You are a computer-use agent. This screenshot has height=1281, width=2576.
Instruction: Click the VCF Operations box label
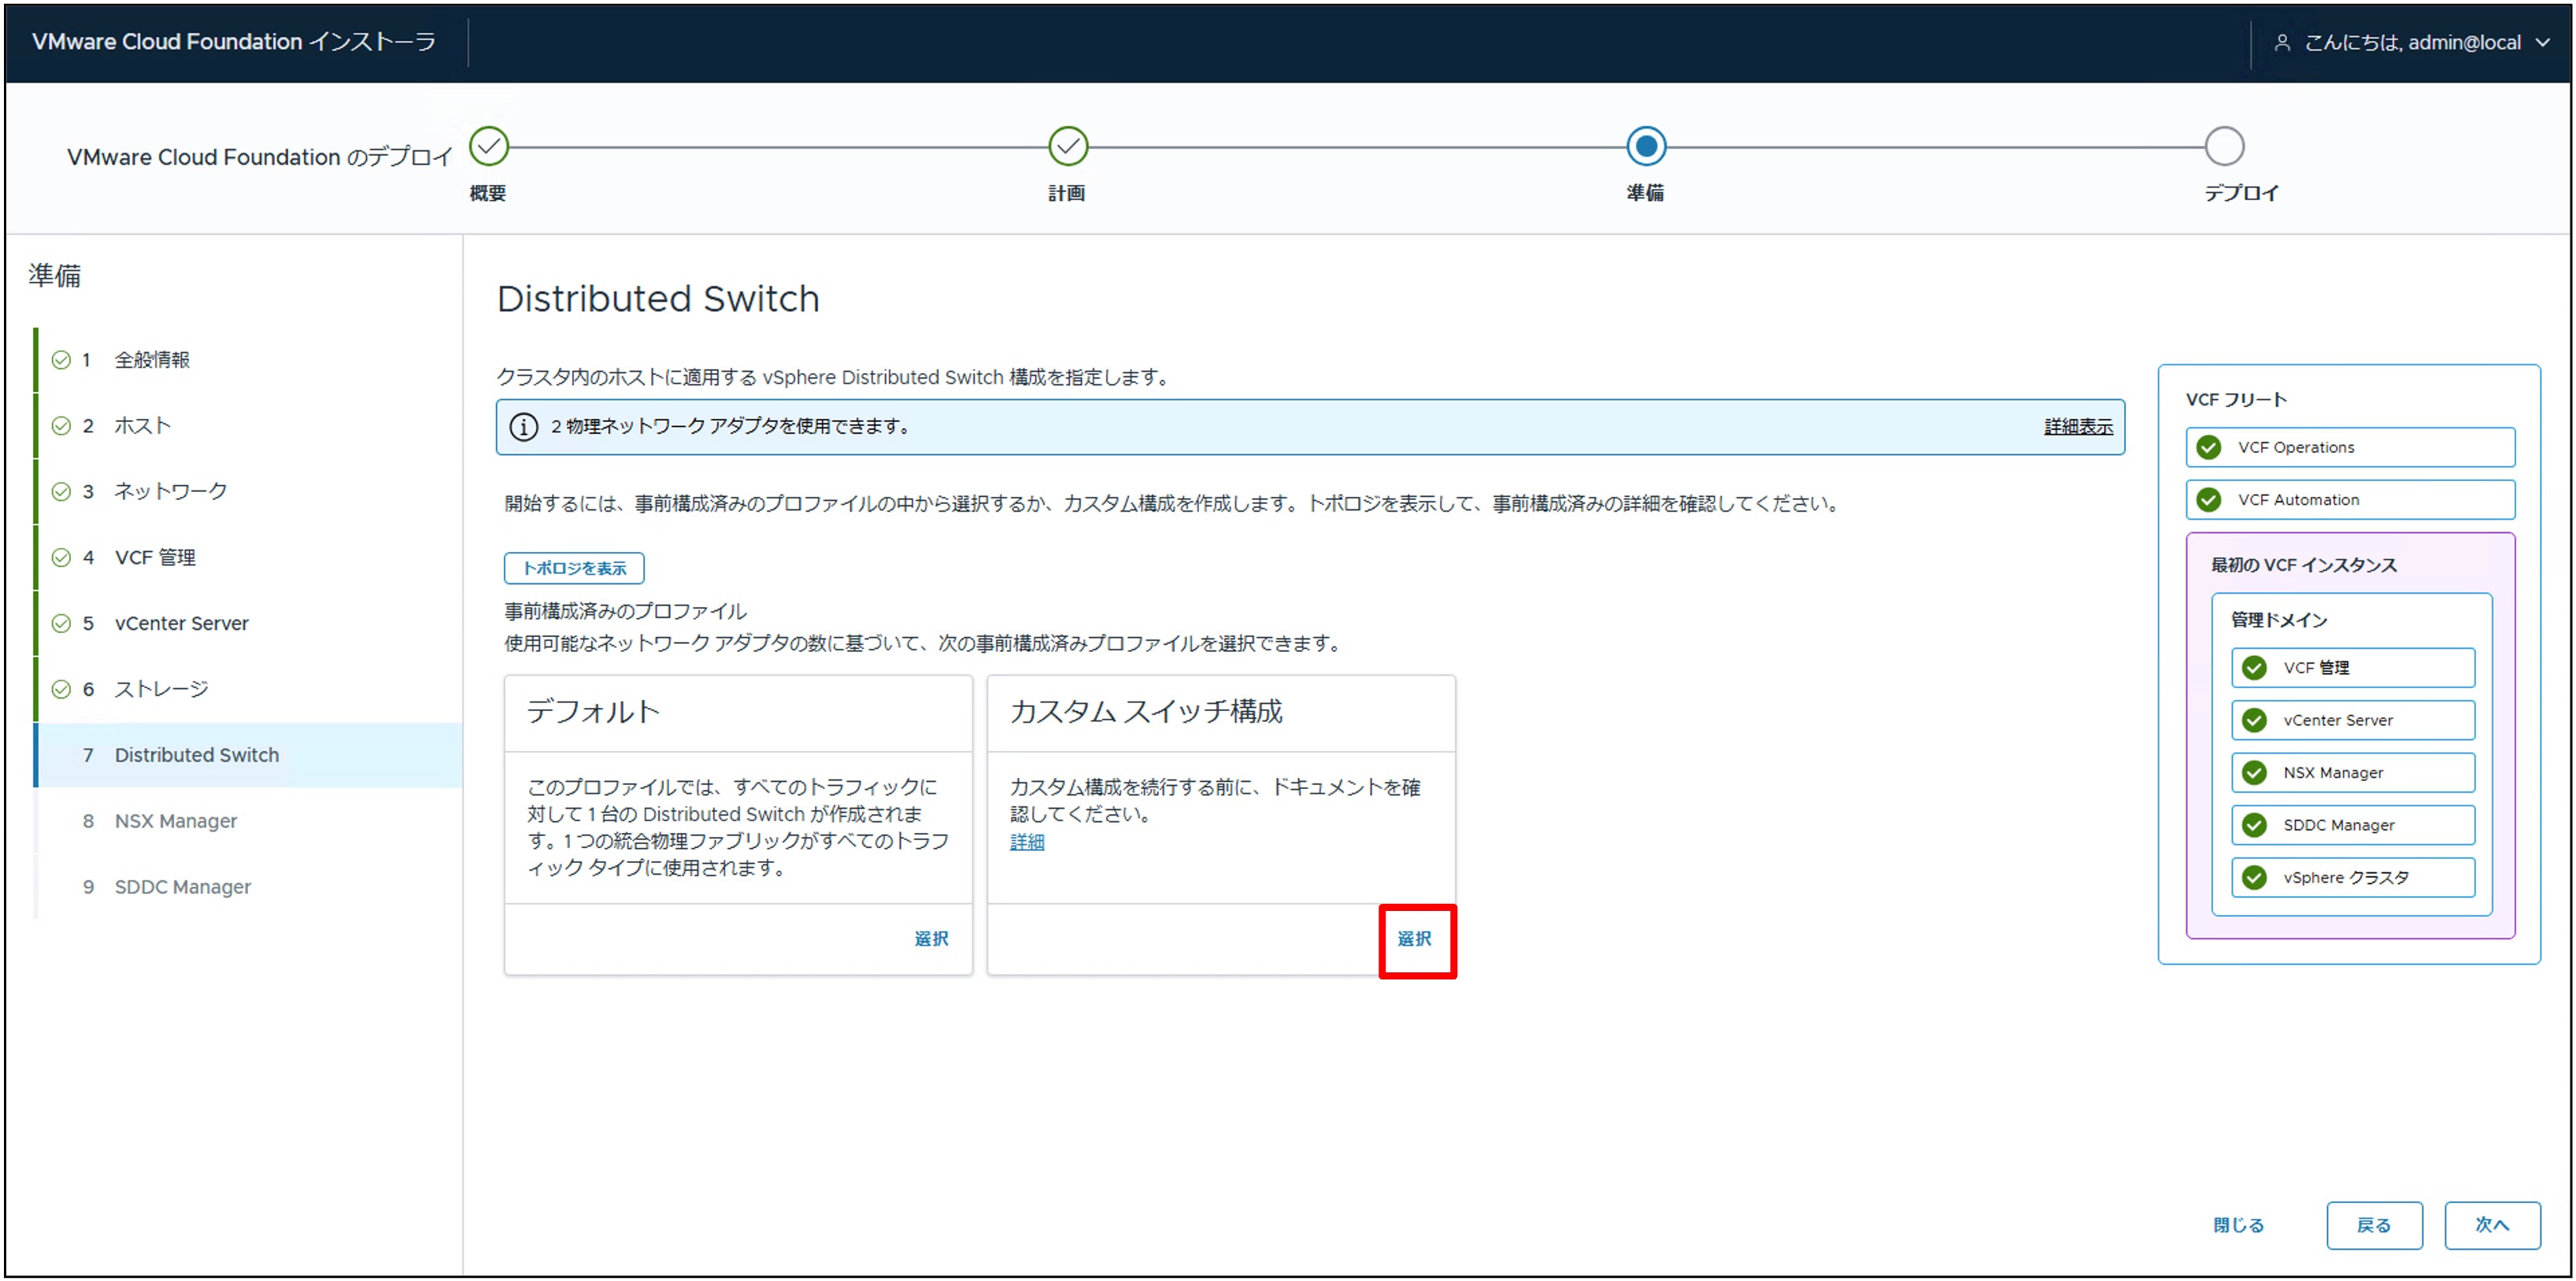2296,447
